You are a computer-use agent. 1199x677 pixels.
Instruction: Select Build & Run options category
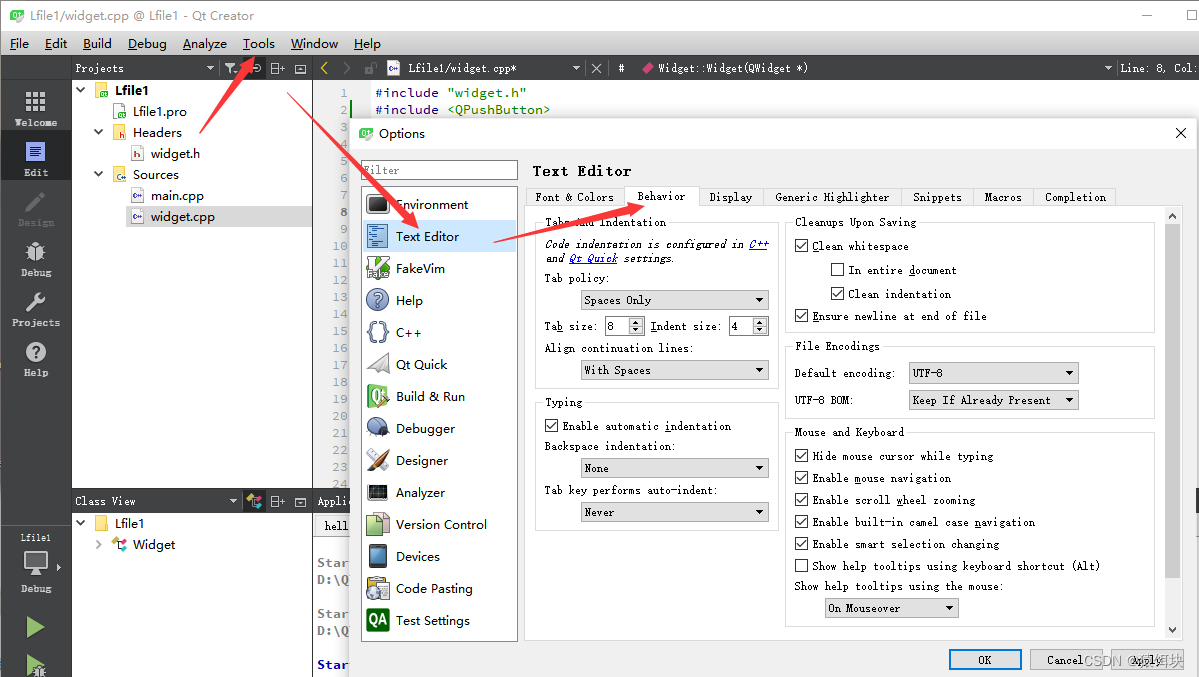(x=440, y=396)
